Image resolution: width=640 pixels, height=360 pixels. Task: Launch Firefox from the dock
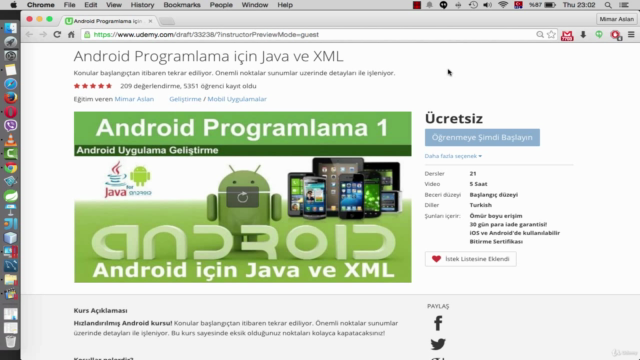click(11, 98)
